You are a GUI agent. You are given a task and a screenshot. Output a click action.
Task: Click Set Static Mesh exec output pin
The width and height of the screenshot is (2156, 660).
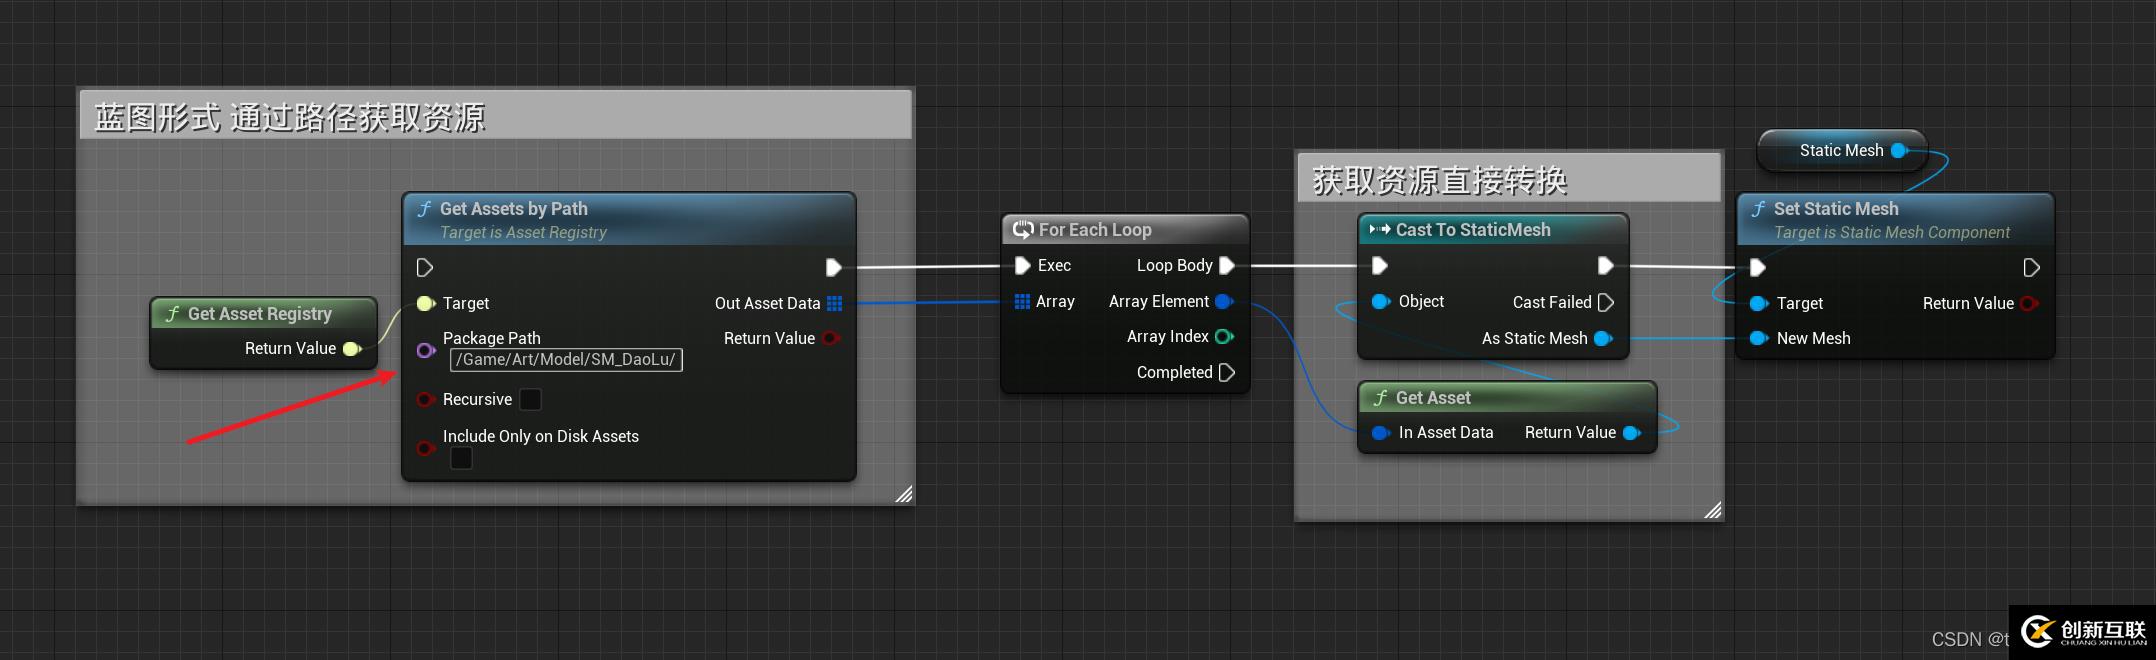(x=2031, y=268)
